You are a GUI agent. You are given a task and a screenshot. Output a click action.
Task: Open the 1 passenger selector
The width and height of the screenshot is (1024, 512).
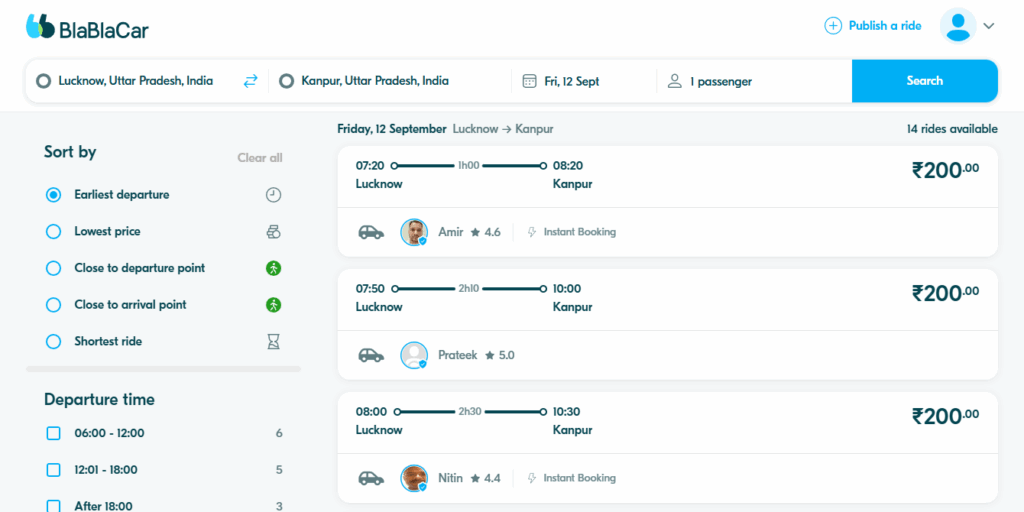coord(720,81)
